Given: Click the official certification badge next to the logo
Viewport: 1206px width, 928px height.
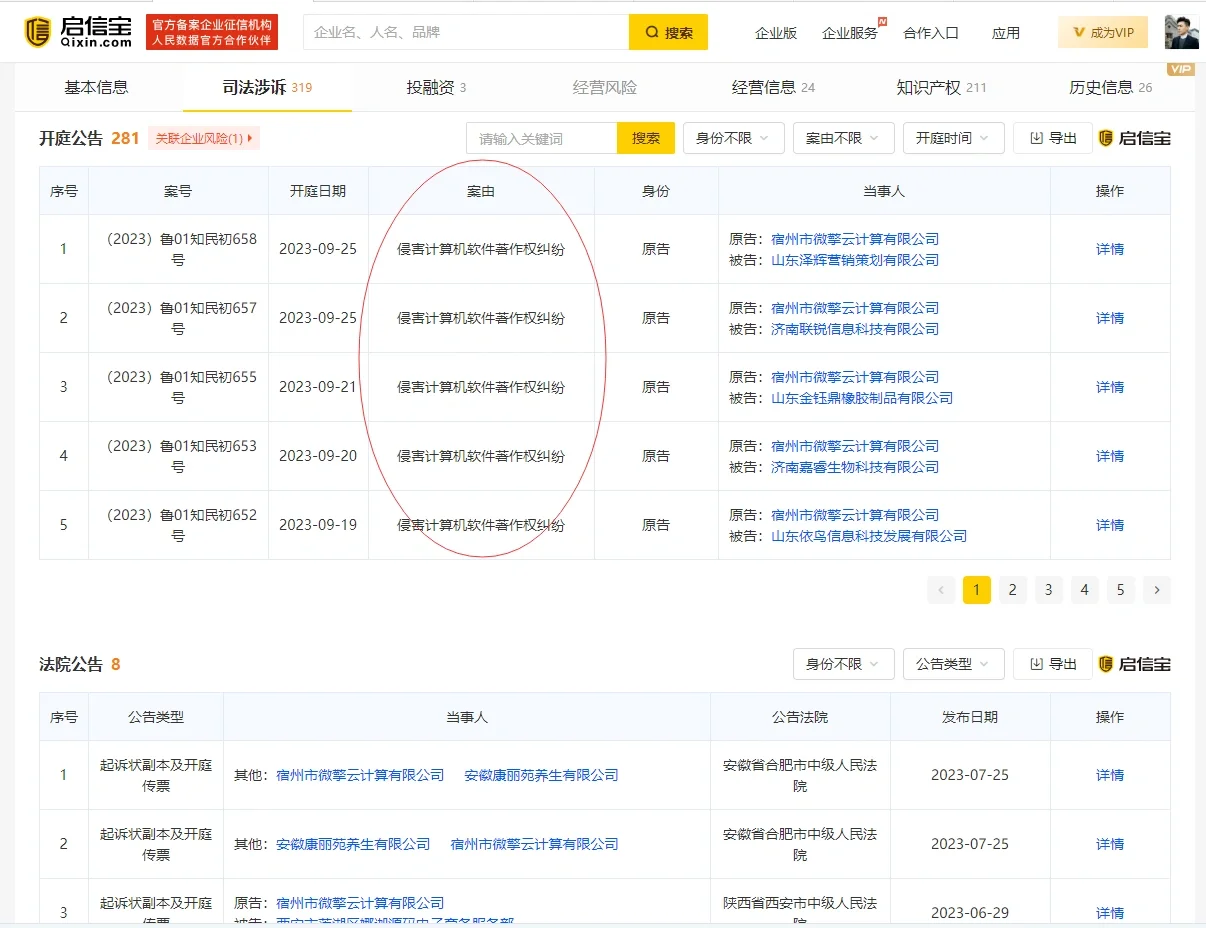Looking at the screenshot, I should (211, 31).
